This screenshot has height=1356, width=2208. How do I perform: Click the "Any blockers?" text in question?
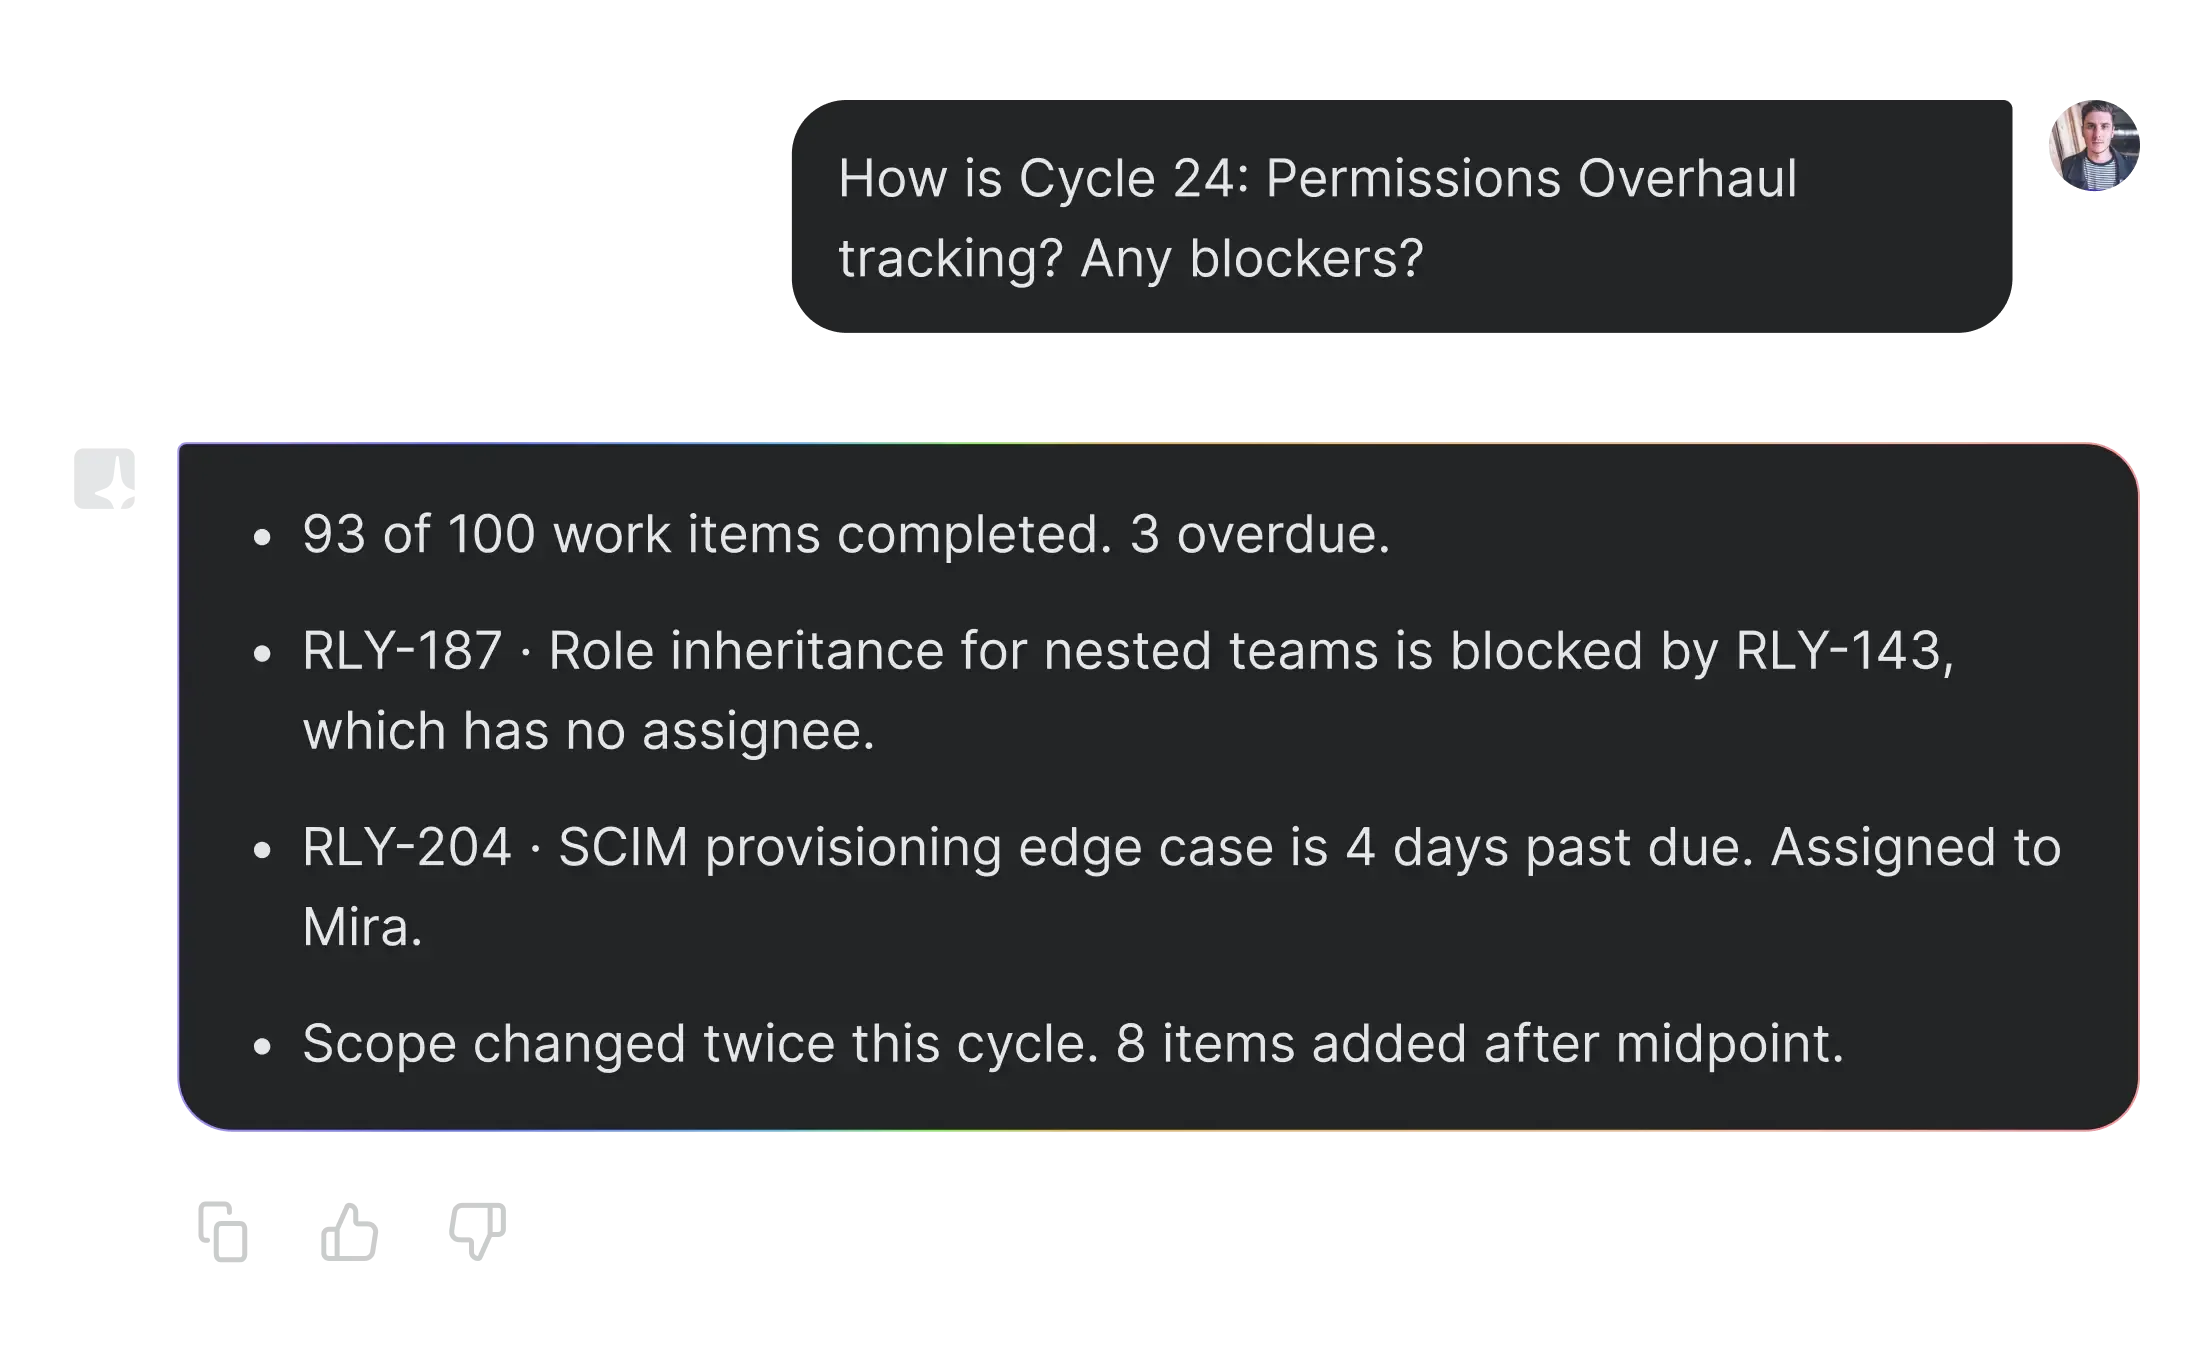click(1251, 259)
